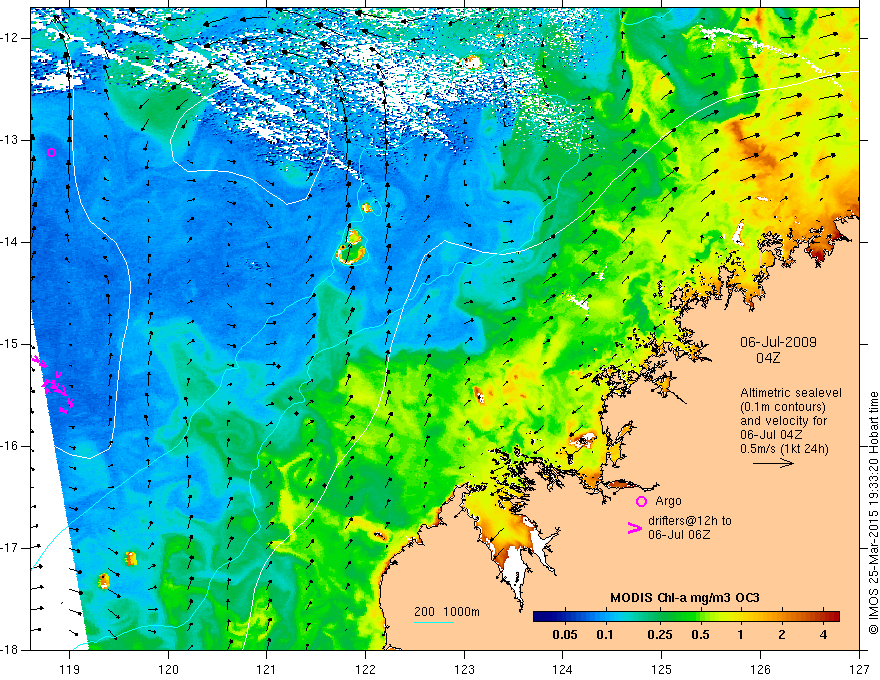880x680 pixels.
Task: Click the MODIS chlorophyll colorbar
Action: [x=686, y=616]
